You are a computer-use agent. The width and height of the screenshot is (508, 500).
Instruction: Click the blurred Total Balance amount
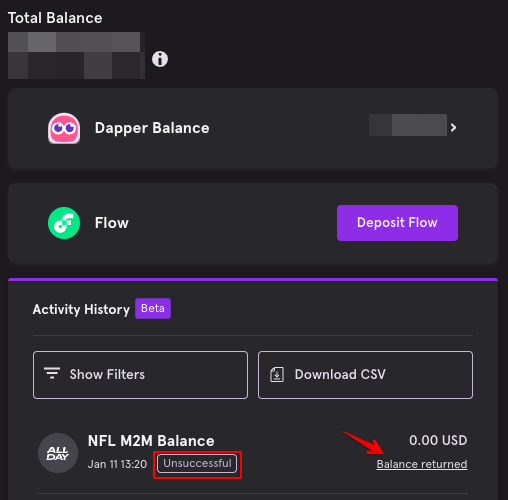[76, 55]
